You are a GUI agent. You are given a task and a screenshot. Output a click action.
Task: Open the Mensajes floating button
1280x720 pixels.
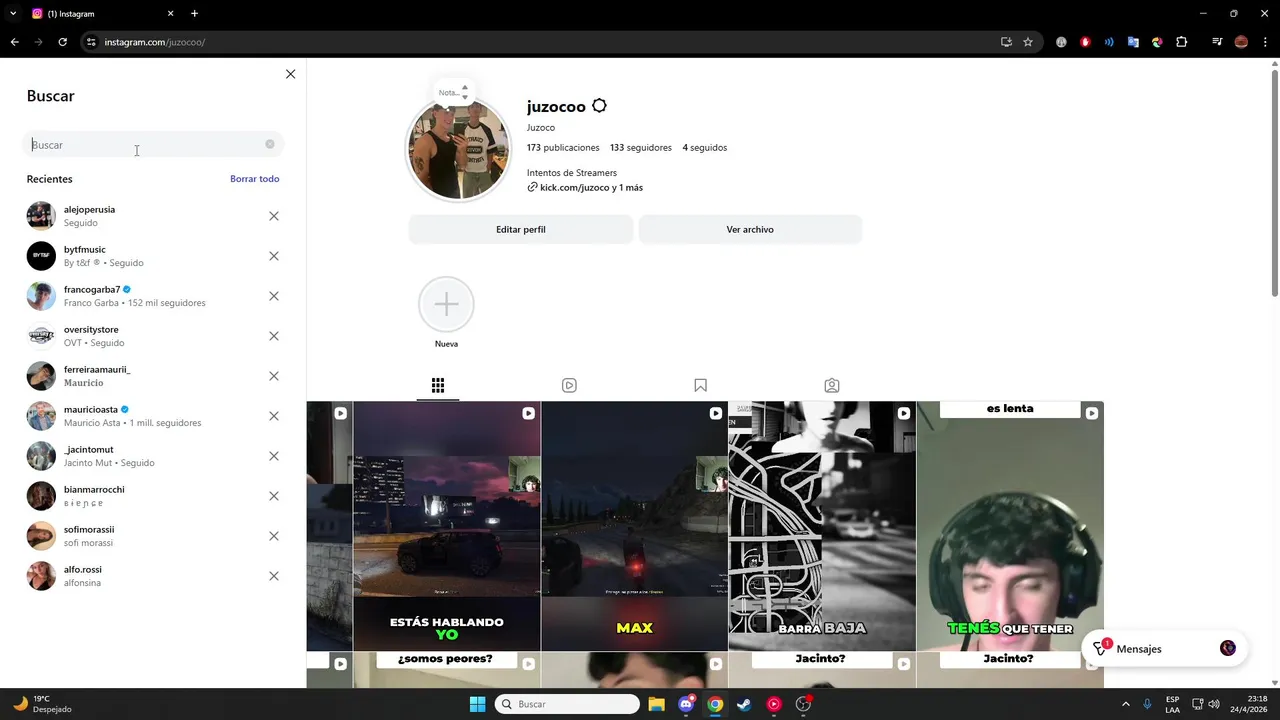click(x=1164, y=649)
